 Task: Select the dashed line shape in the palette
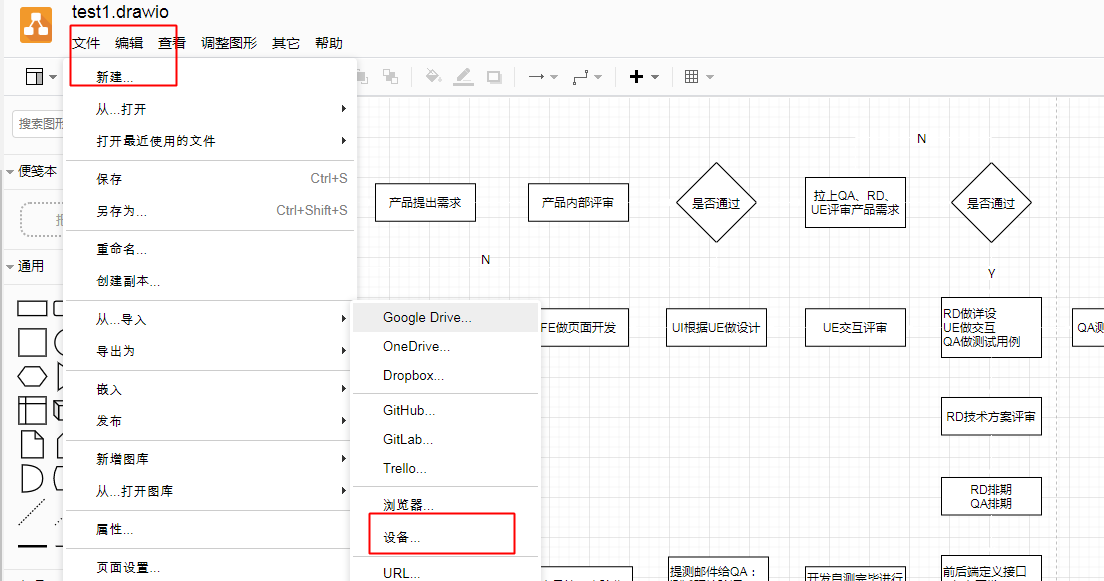point(30,509)
